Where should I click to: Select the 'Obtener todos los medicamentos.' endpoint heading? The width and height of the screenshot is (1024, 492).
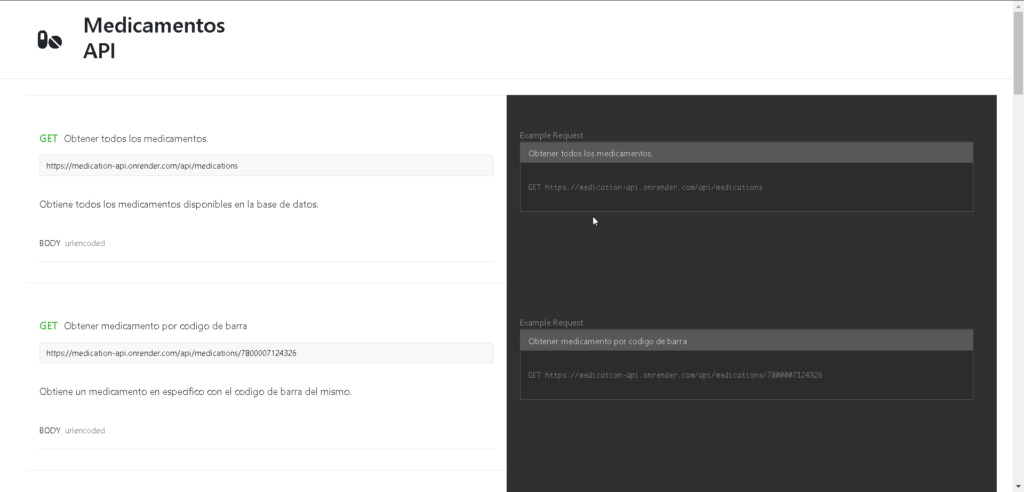pos(136,138)
